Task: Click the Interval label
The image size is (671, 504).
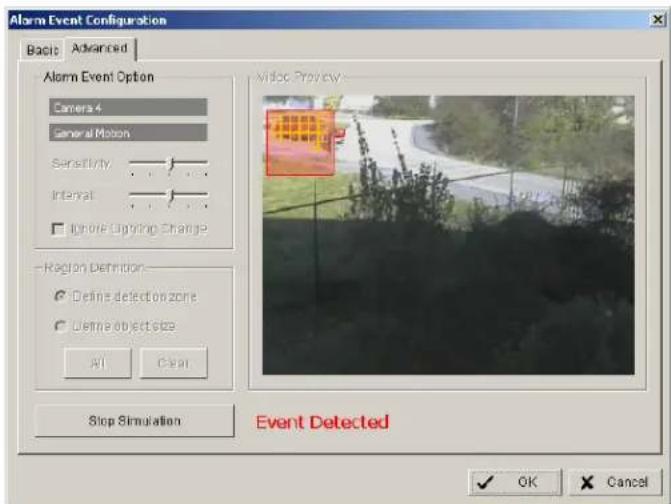Action: coord(72,196)
